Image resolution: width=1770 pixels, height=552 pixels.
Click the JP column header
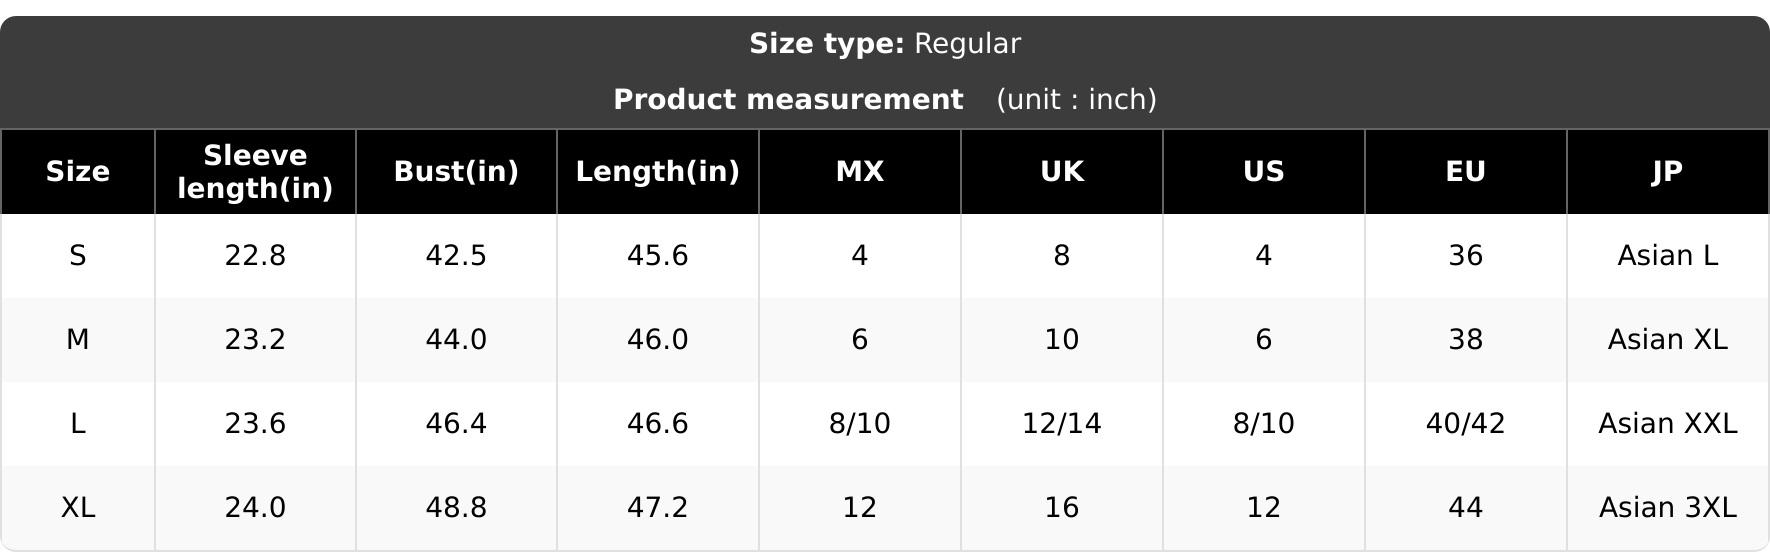[1668, 172]
